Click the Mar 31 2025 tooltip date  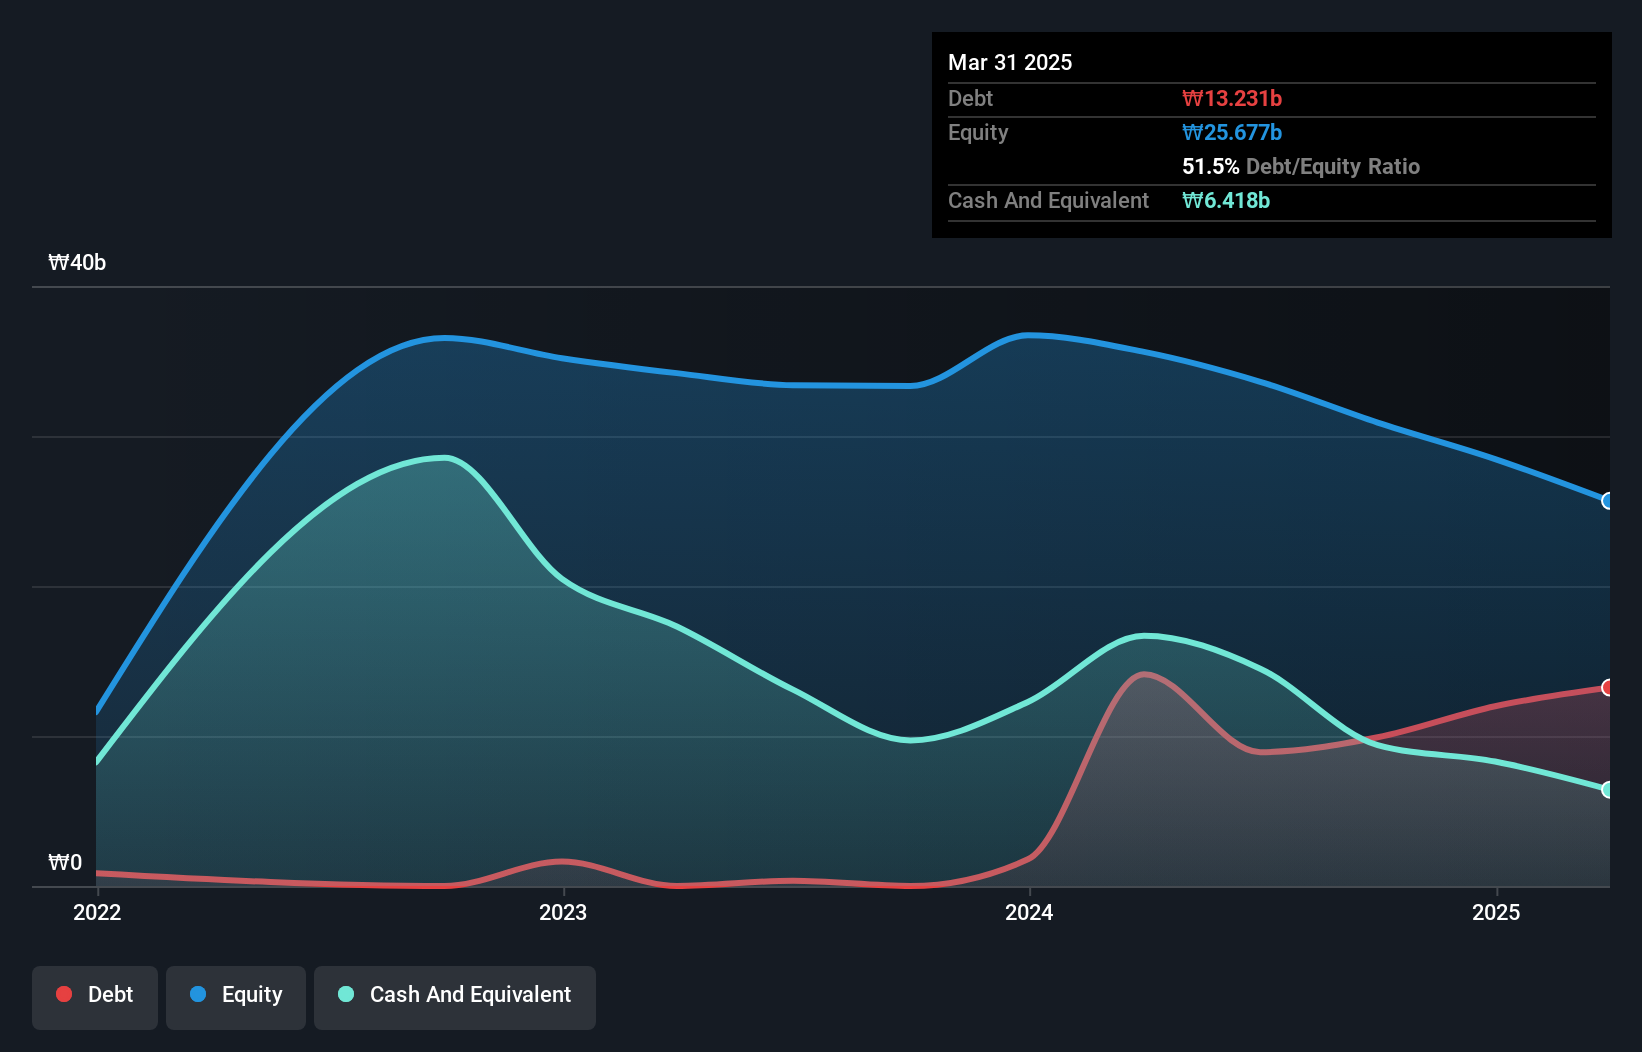1010,62
